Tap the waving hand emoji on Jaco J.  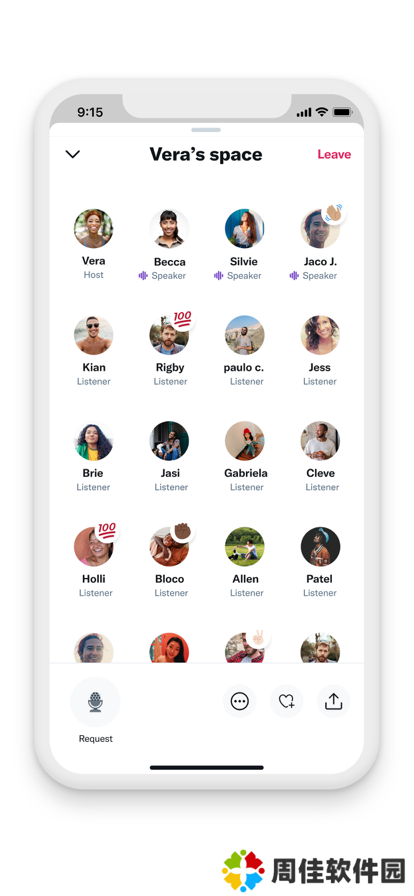[333, 213]
